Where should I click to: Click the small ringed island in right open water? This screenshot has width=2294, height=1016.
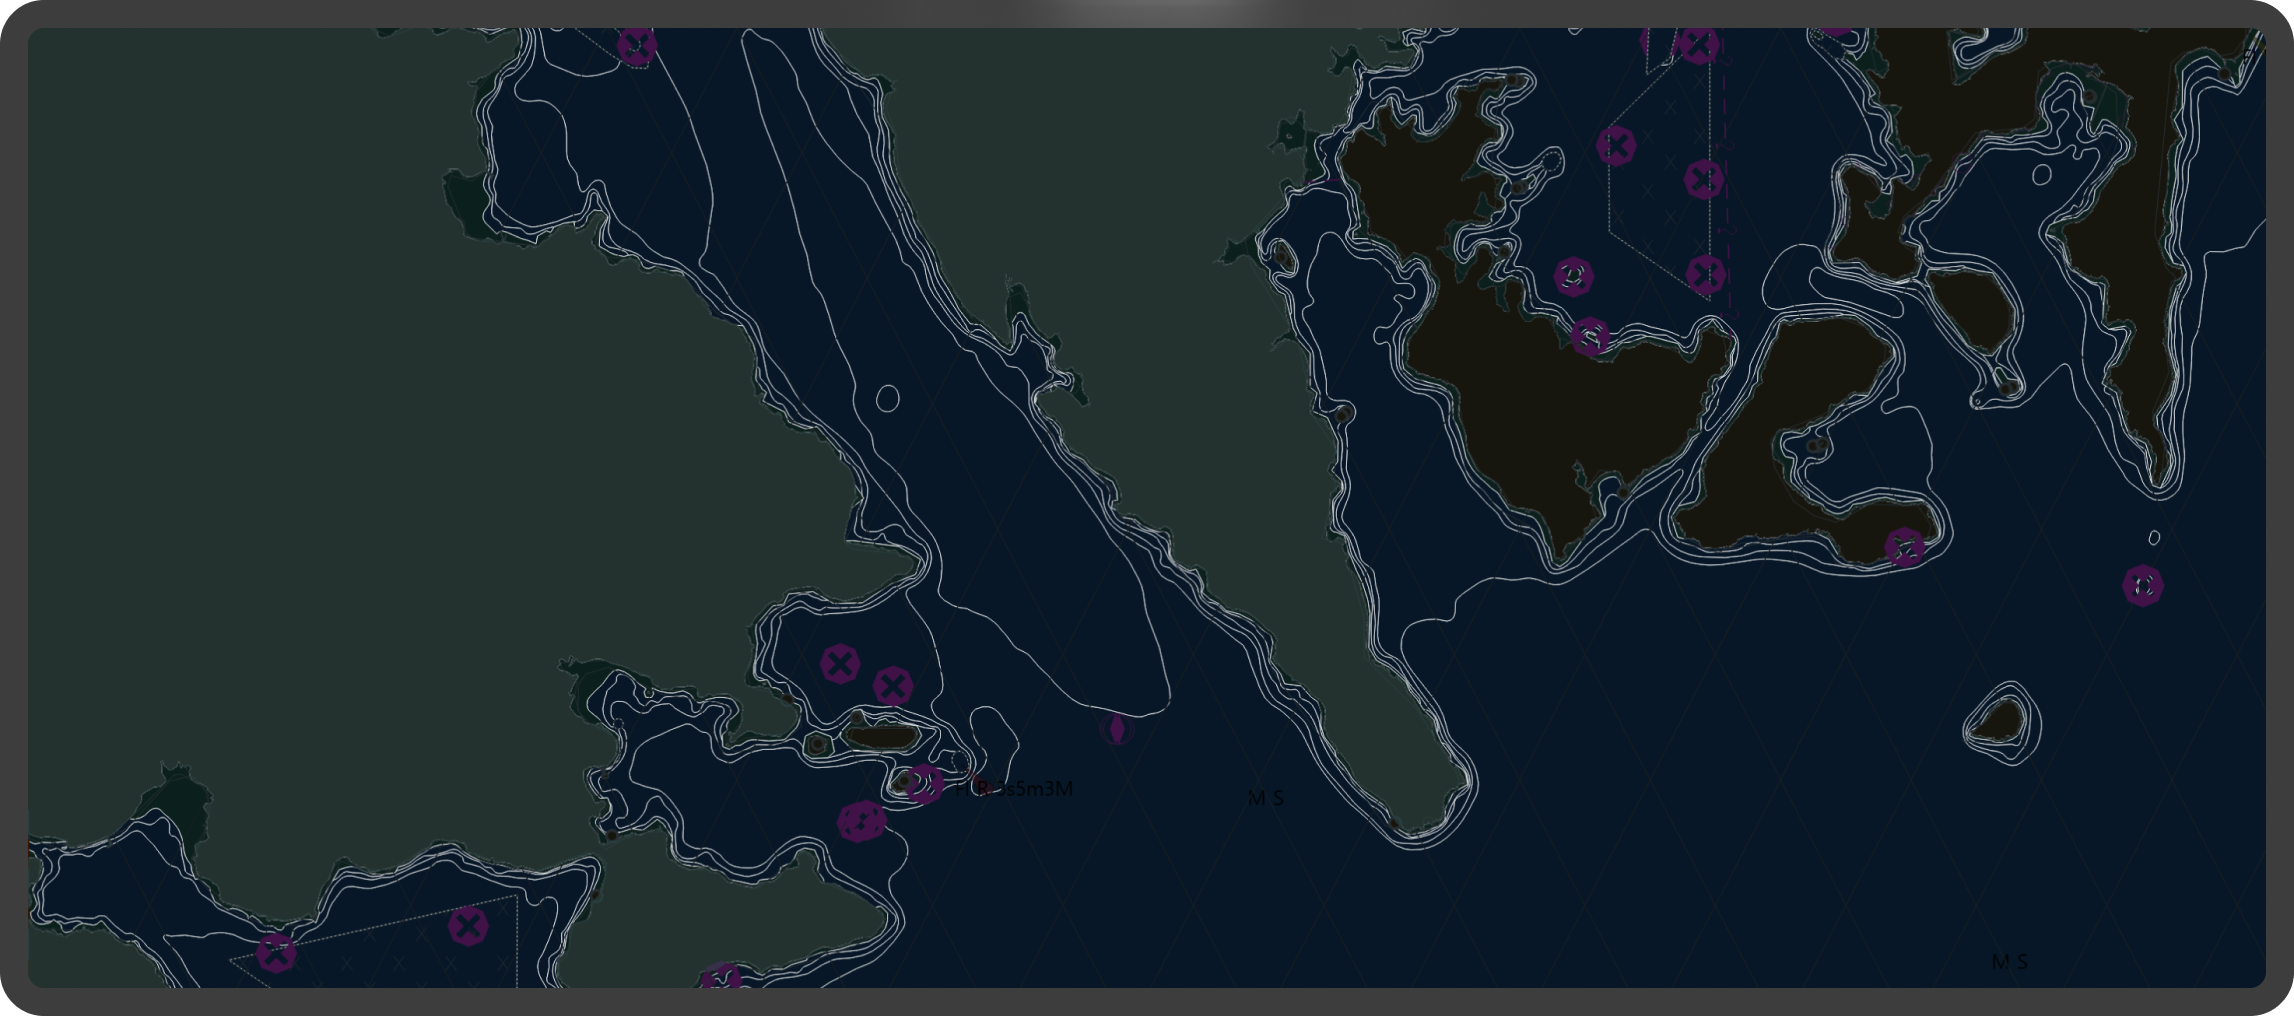pos(2002,720)
